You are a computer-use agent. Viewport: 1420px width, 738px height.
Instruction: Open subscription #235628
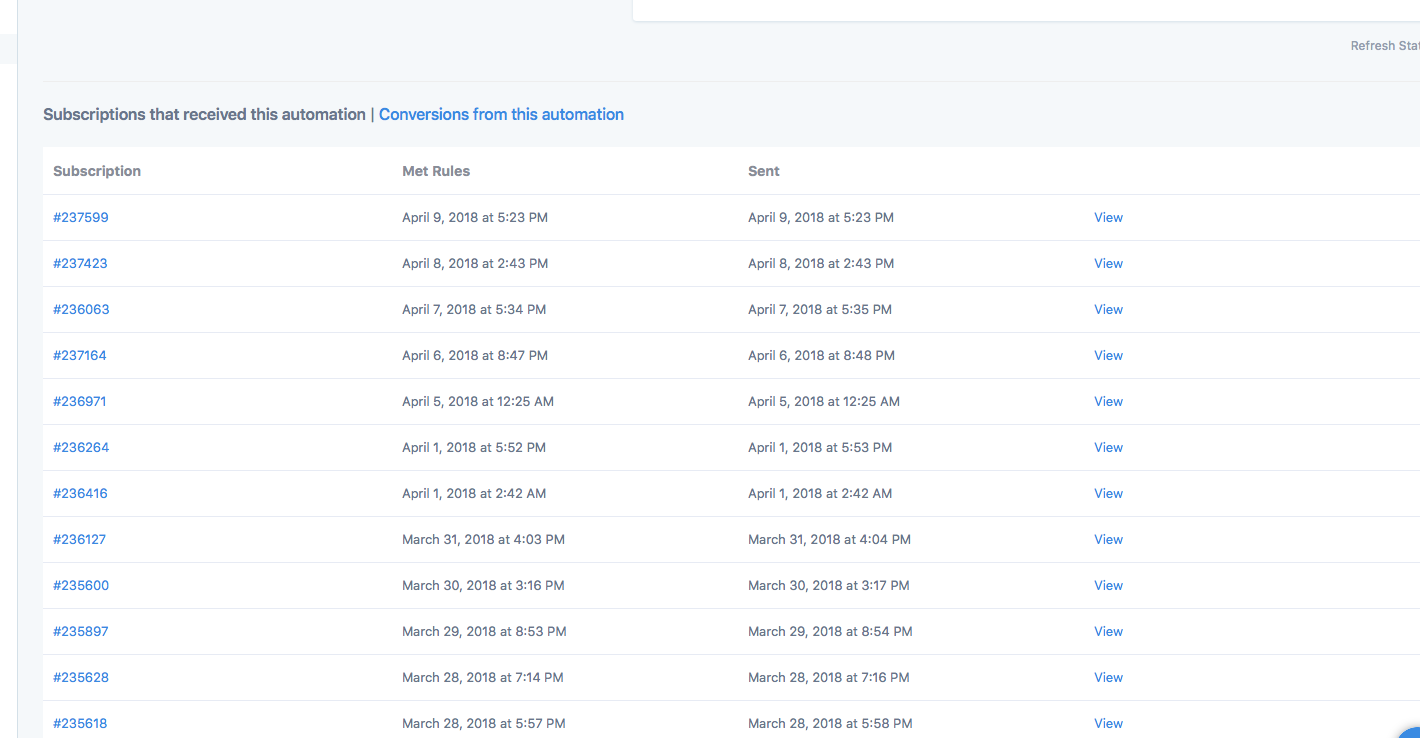(81, 677)
